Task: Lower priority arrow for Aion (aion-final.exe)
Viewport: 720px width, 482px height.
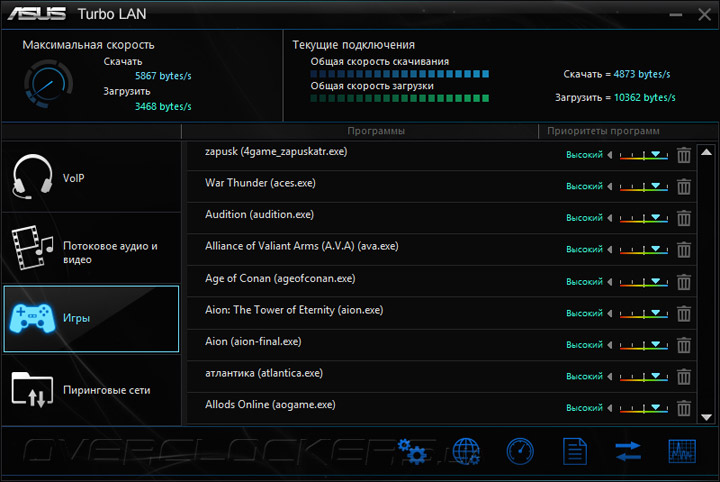Action: [x=610, y=345]
